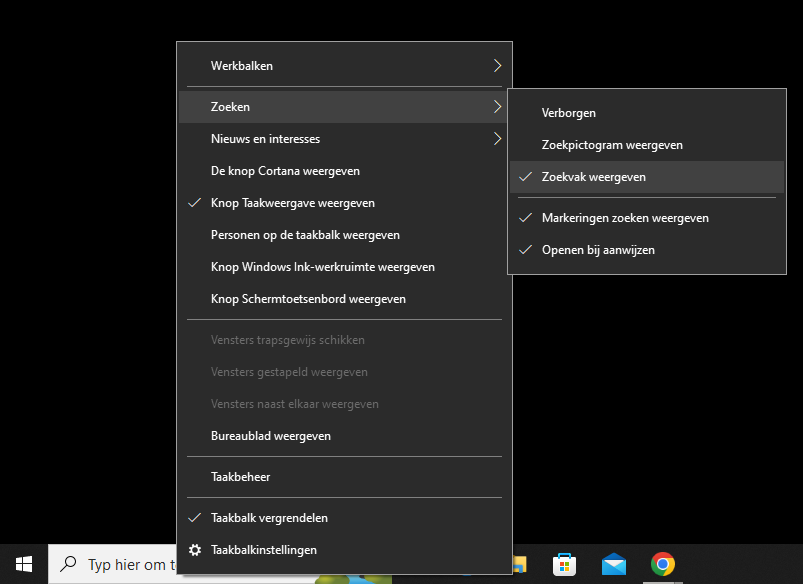The width and height of the screenshot is (803, 584).
Task: Uncheck Openen bij aanwijzen
Action: 647,250
